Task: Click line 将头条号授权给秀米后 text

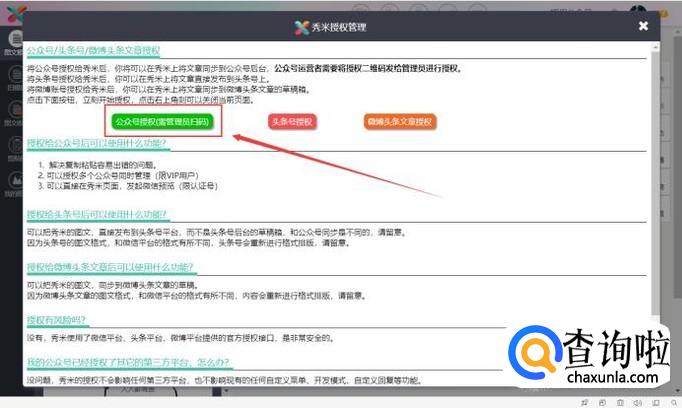Action: pos(148,79)
